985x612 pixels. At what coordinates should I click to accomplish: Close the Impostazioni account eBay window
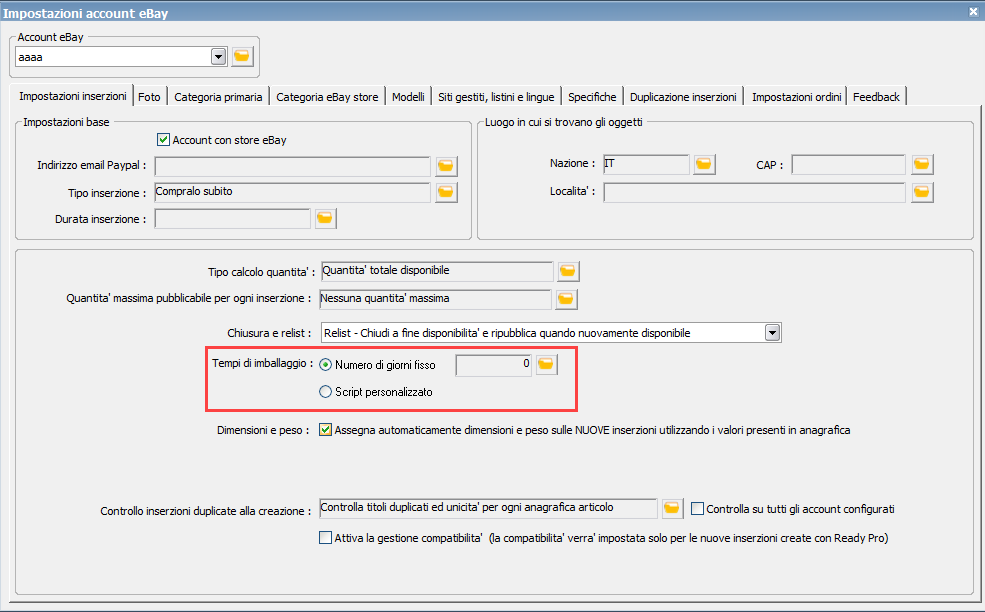tap(973, 11)
